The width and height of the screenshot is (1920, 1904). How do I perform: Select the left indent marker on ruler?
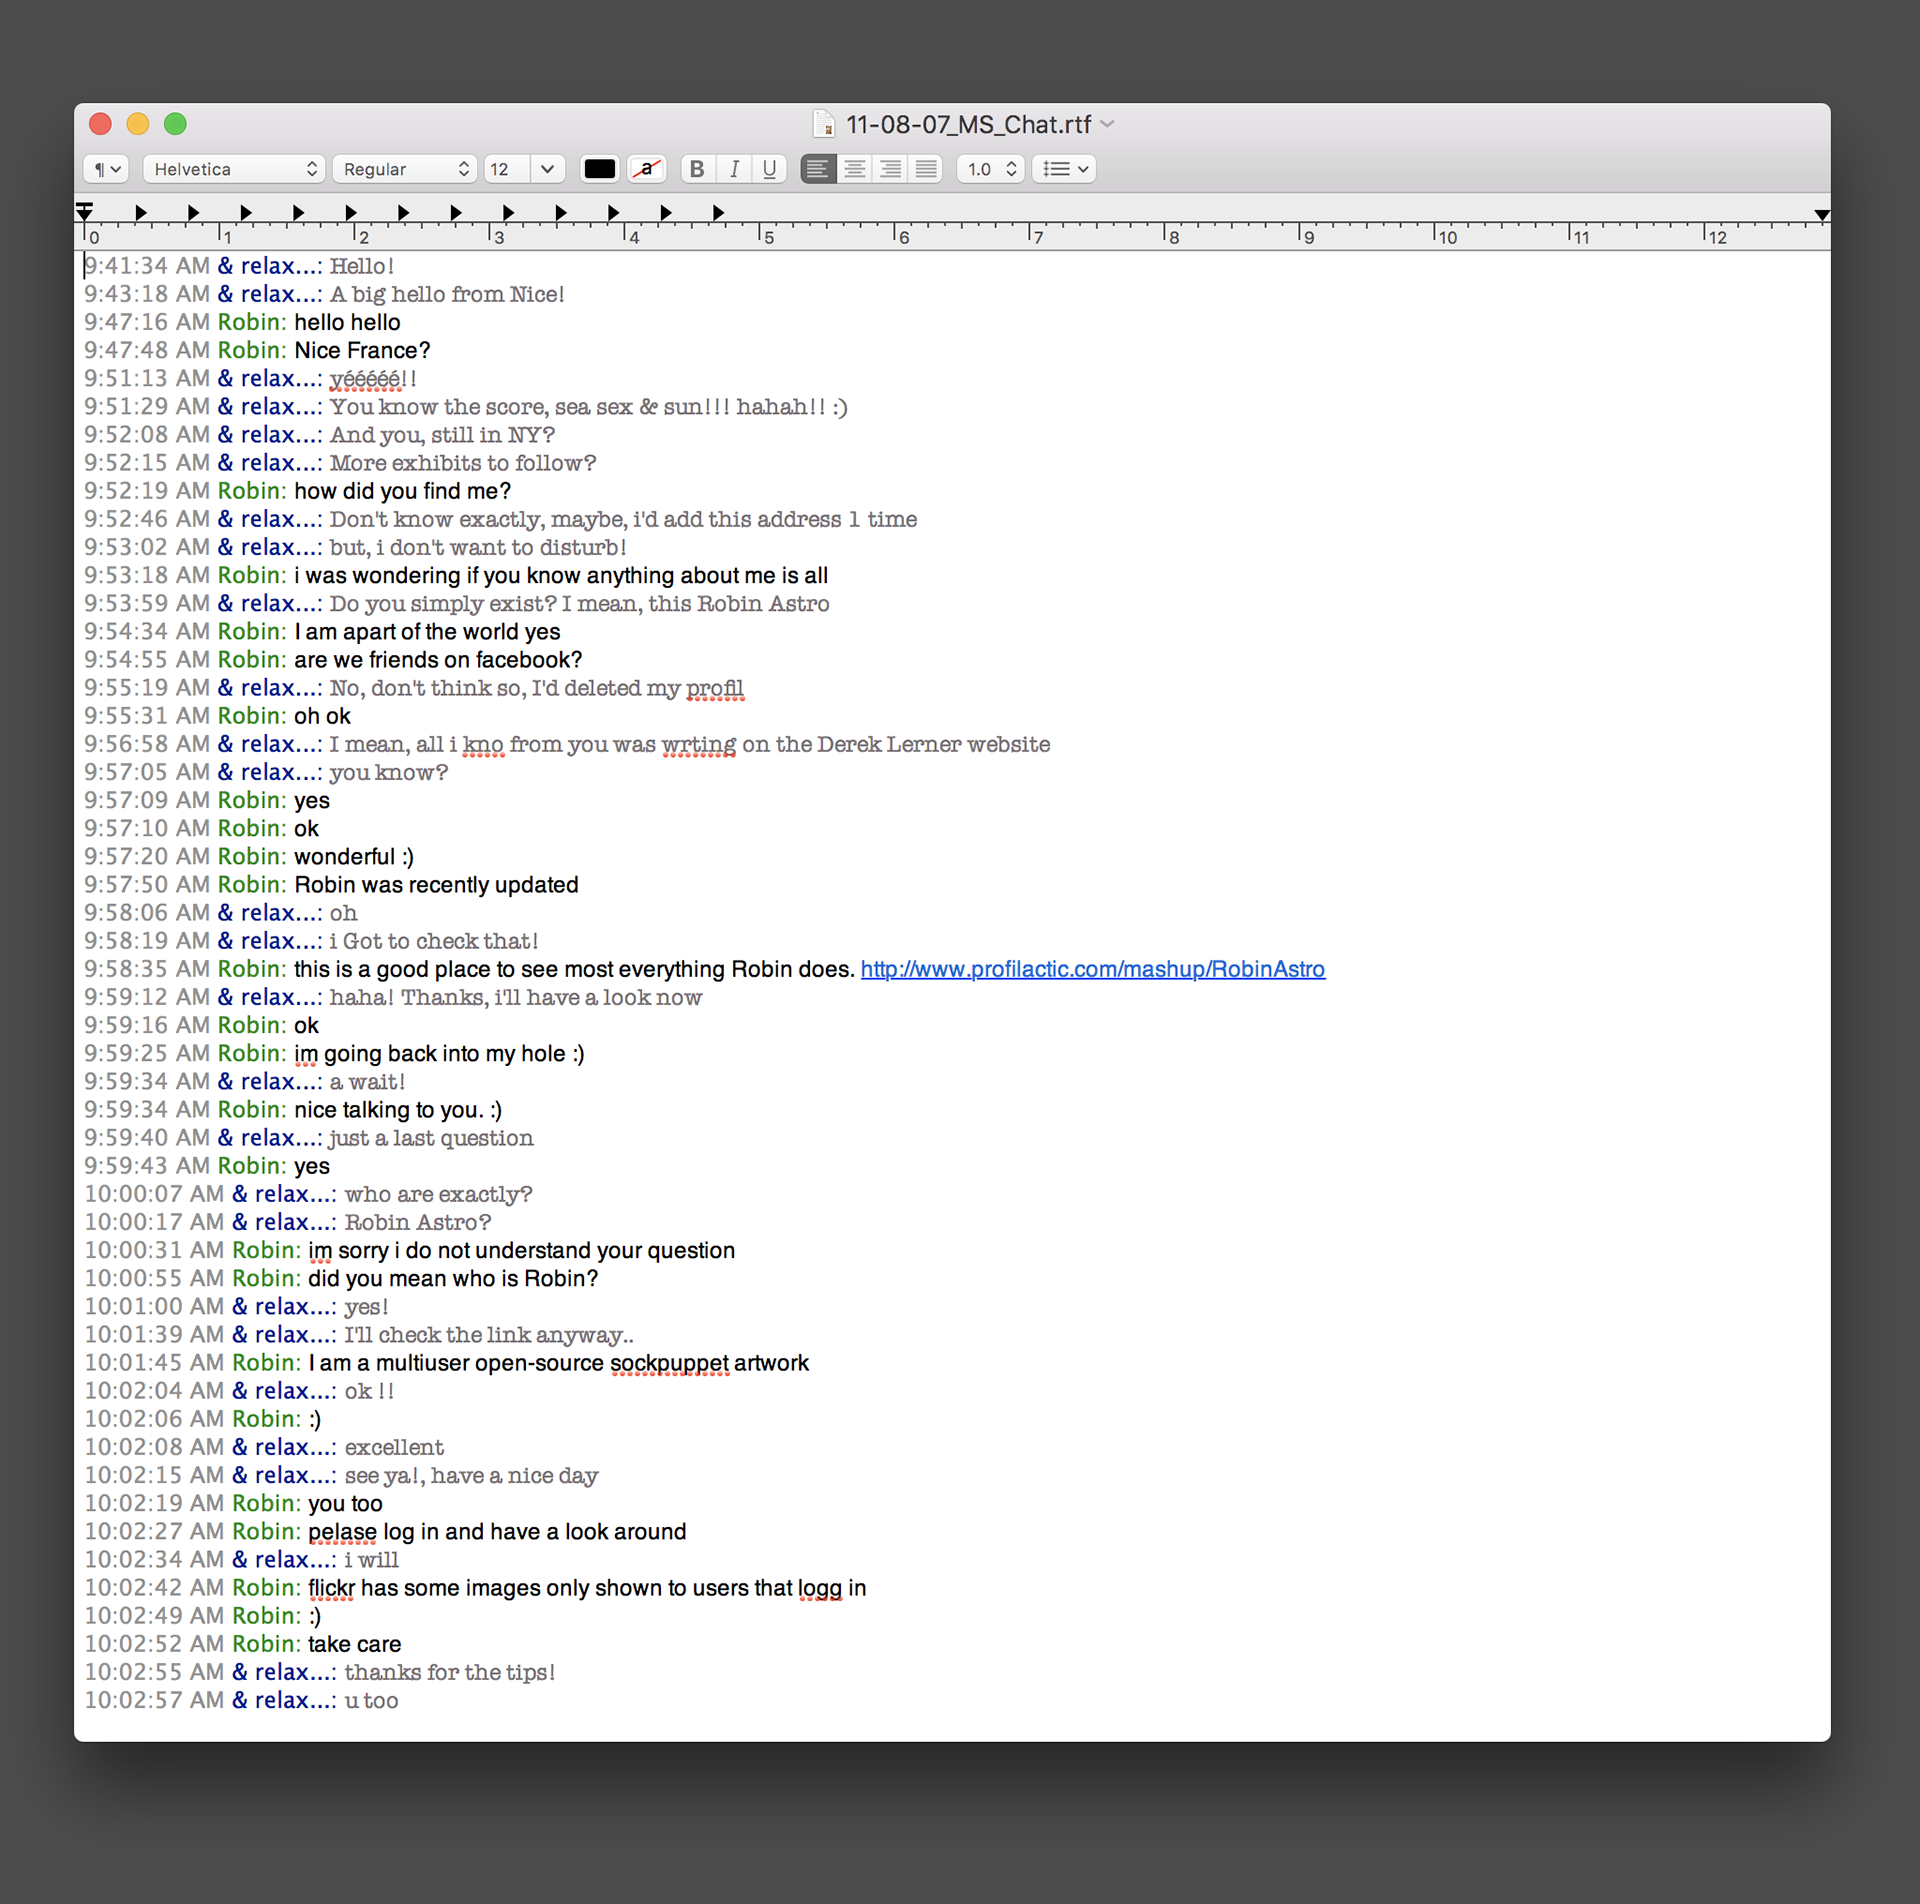[x=85, y=211]
